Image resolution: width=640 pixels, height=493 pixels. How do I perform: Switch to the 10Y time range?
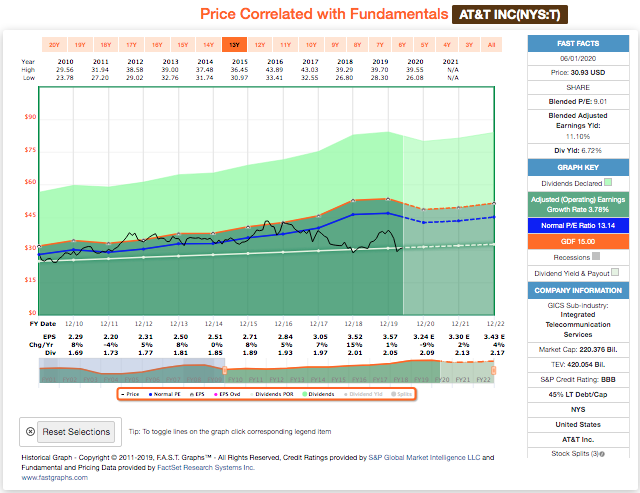coord(311,45)
